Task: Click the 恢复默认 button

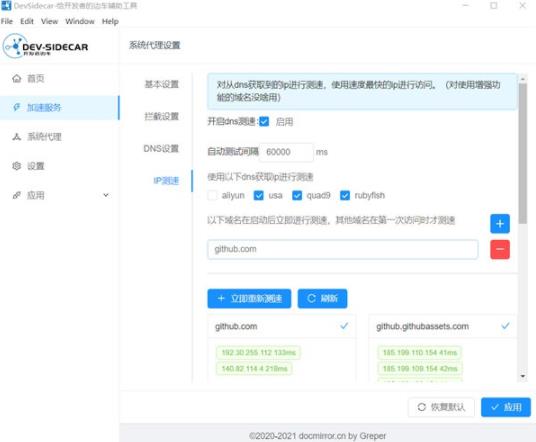Action: point(441,407)
